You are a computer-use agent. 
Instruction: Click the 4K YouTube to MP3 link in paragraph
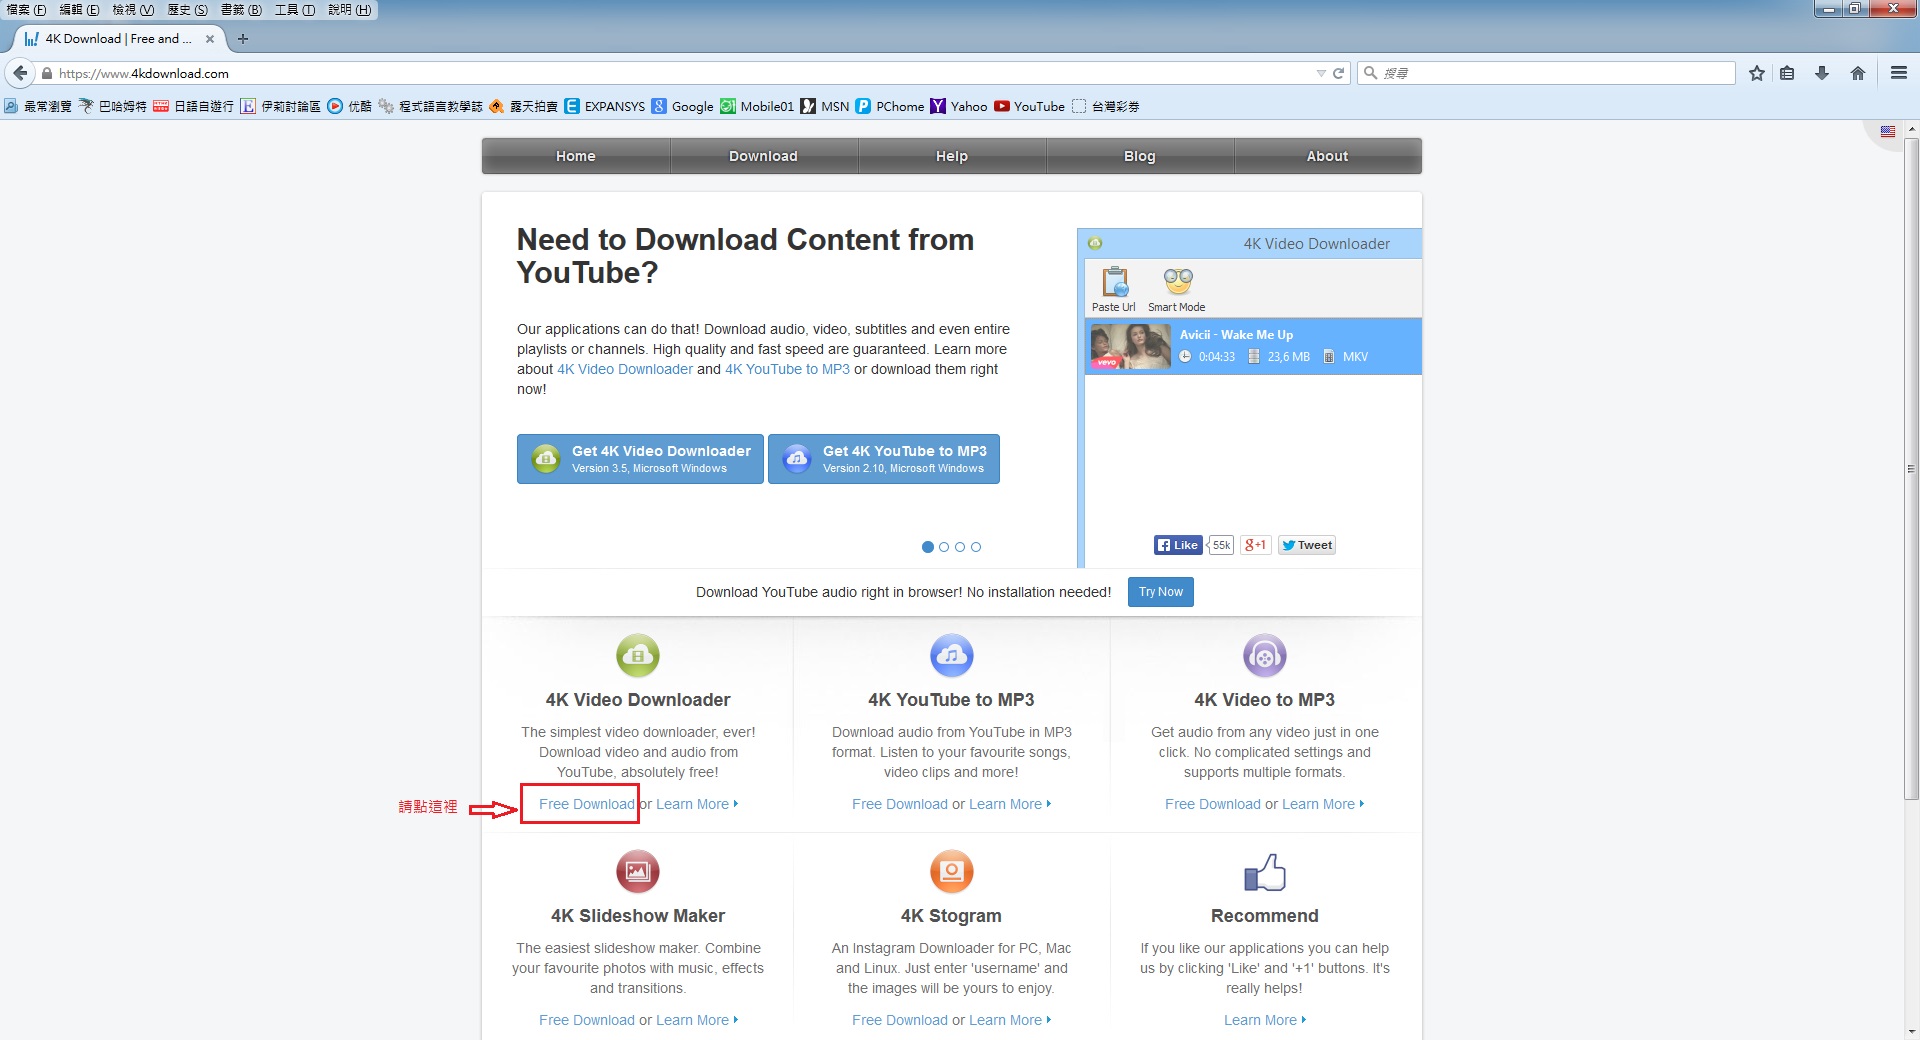[787, 369]
